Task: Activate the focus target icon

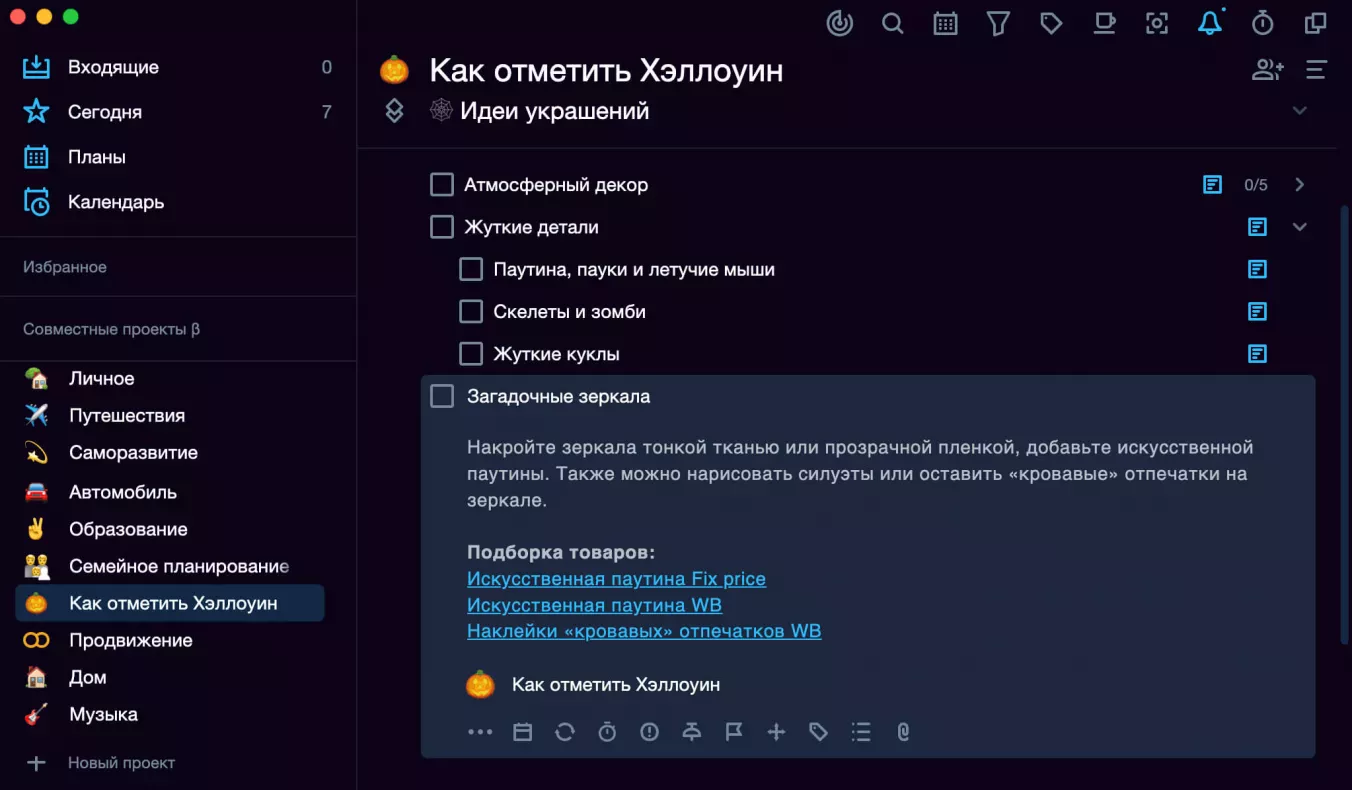Action: tap(1157, 23)
